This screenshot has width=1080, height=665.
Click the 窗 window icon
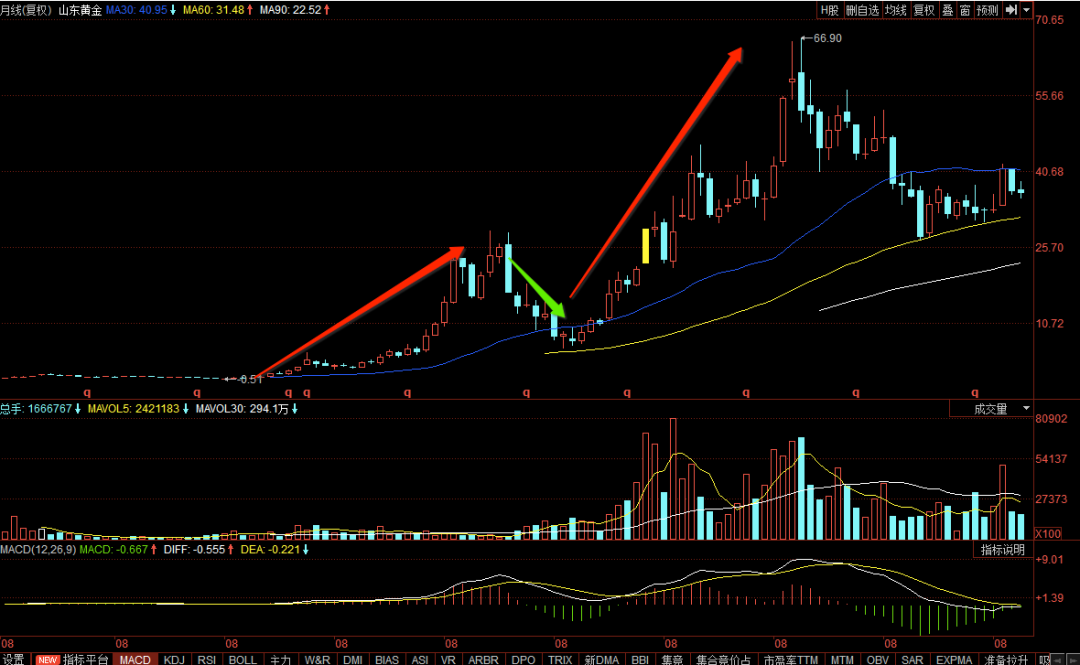964,10
